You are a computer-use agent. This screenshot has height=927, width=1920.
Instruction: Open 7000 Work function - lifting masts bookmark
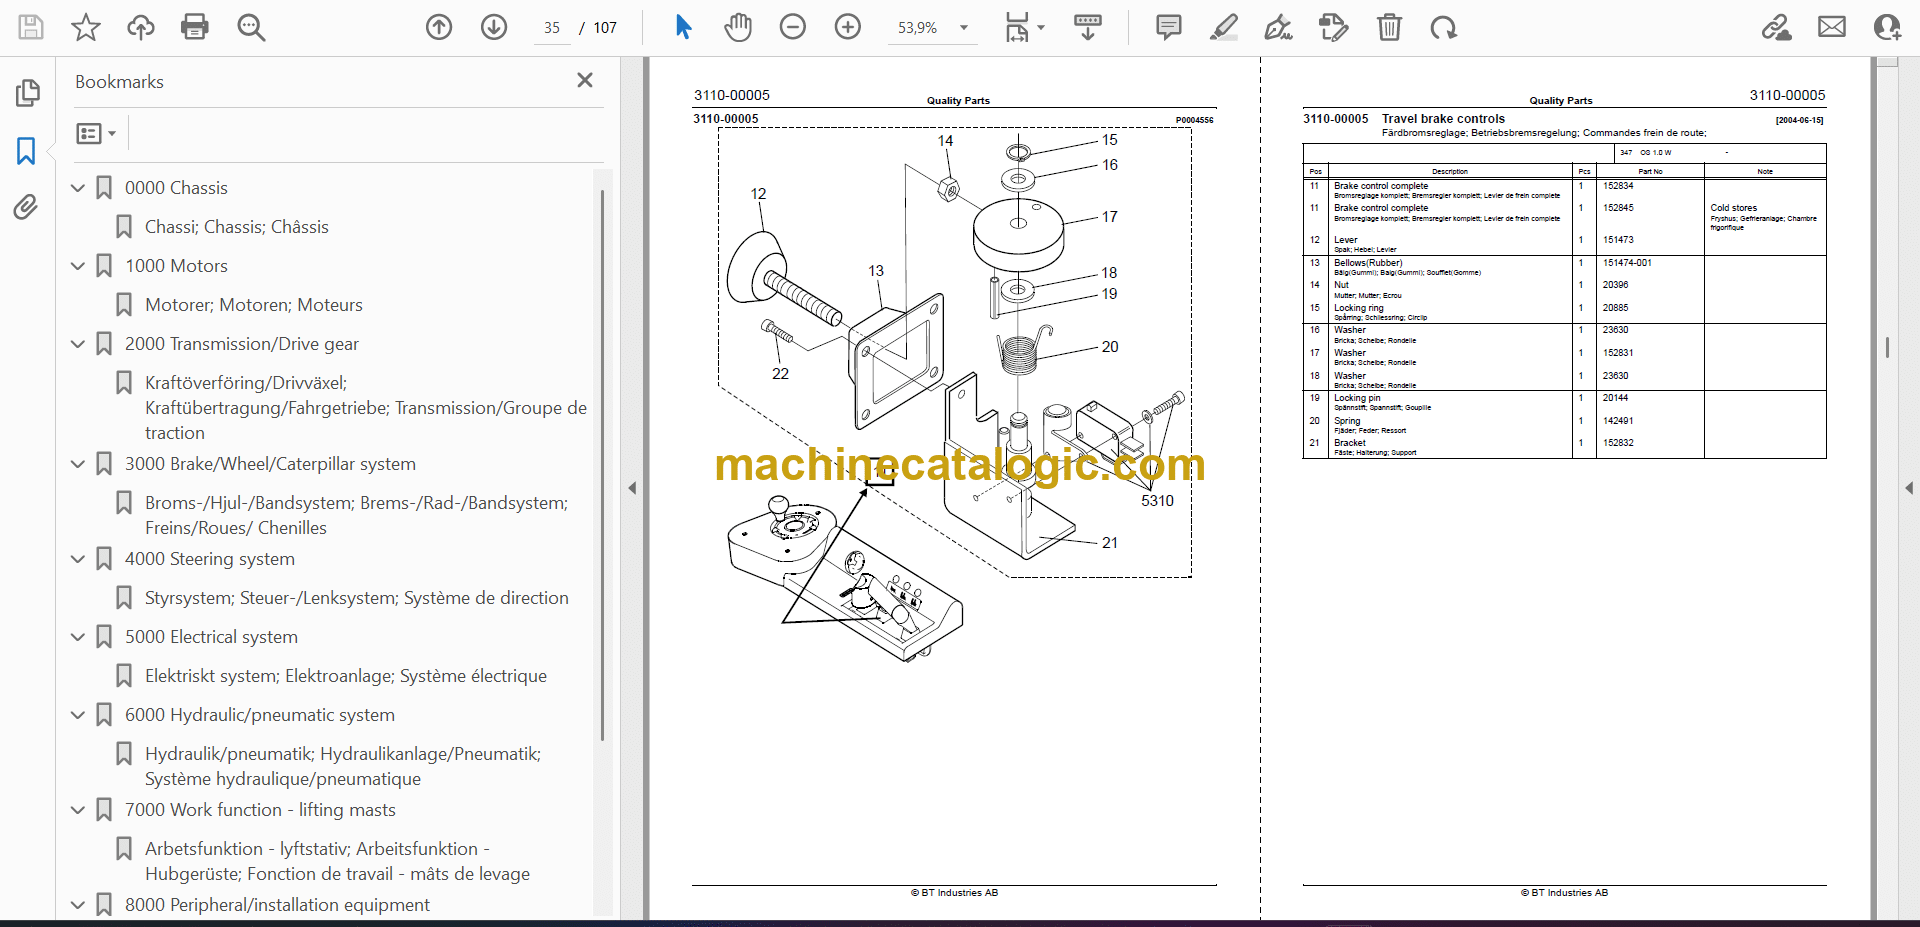(x=260, y=810)
